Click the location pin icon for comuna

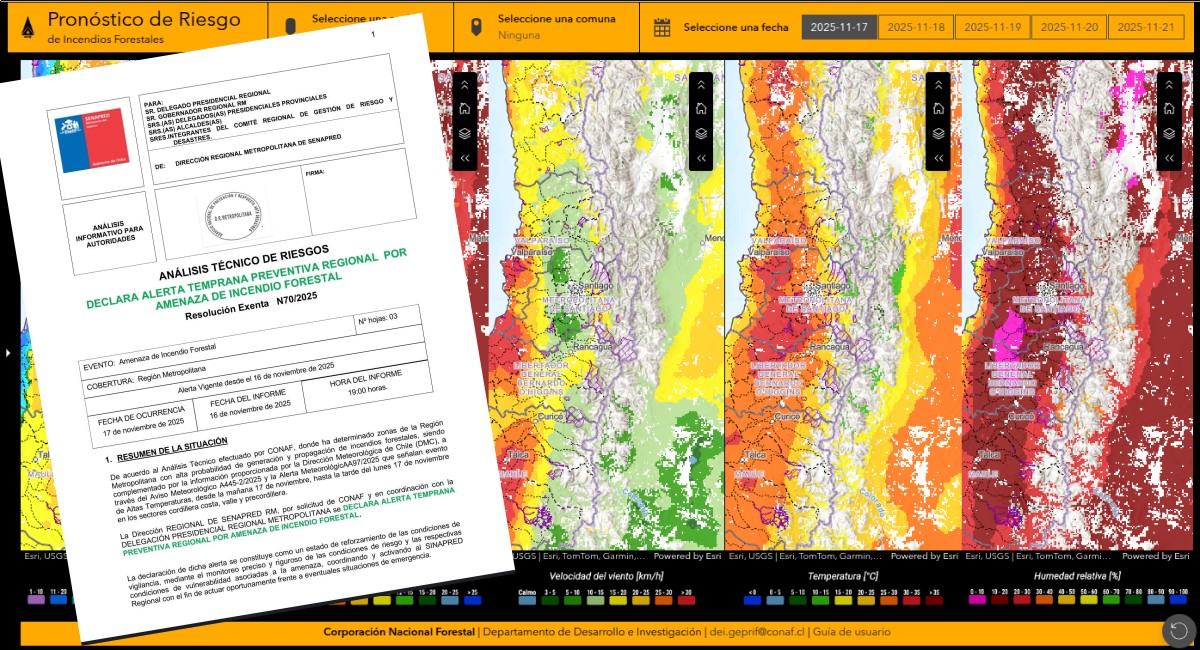click(476, 27)
